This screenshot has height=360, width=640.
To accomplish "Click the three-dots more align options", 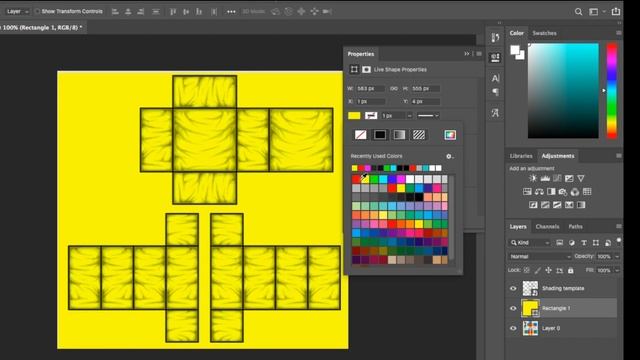I will (231, 12).
